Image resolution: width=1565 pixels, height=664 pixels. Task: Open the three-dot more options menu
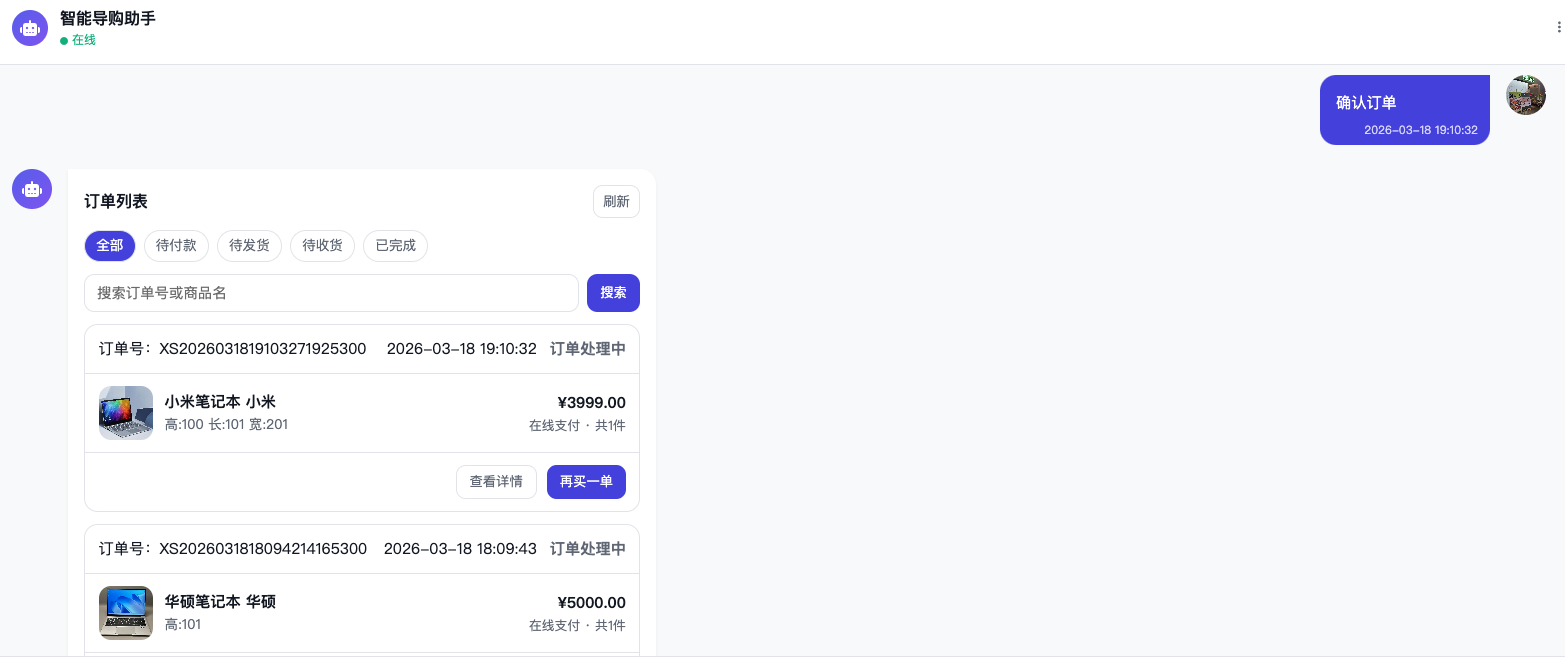coord(1558,28)
